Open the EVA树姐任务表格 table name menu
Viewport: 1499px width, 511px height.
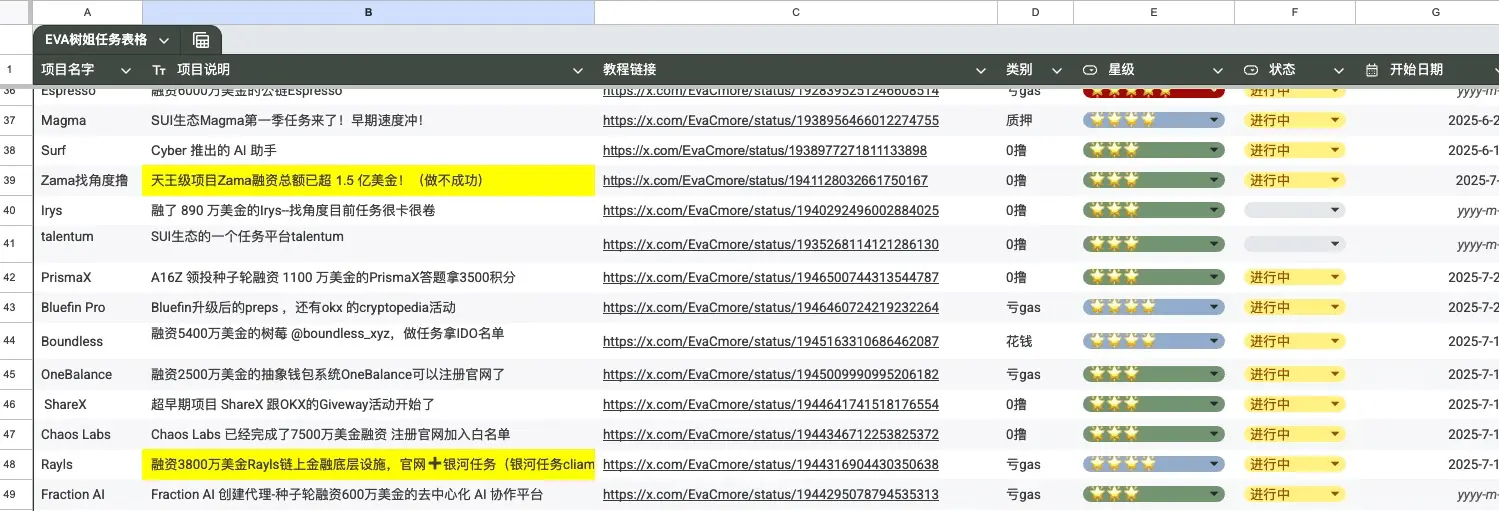pyautogui.click(x=164, y=40)
